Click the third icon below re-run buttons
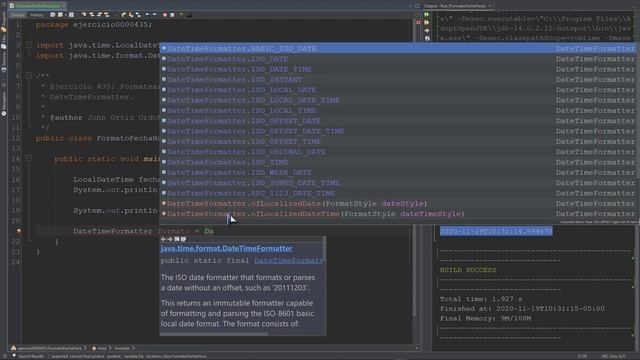Viewport: 640px width, 360px height. point(427,31)
